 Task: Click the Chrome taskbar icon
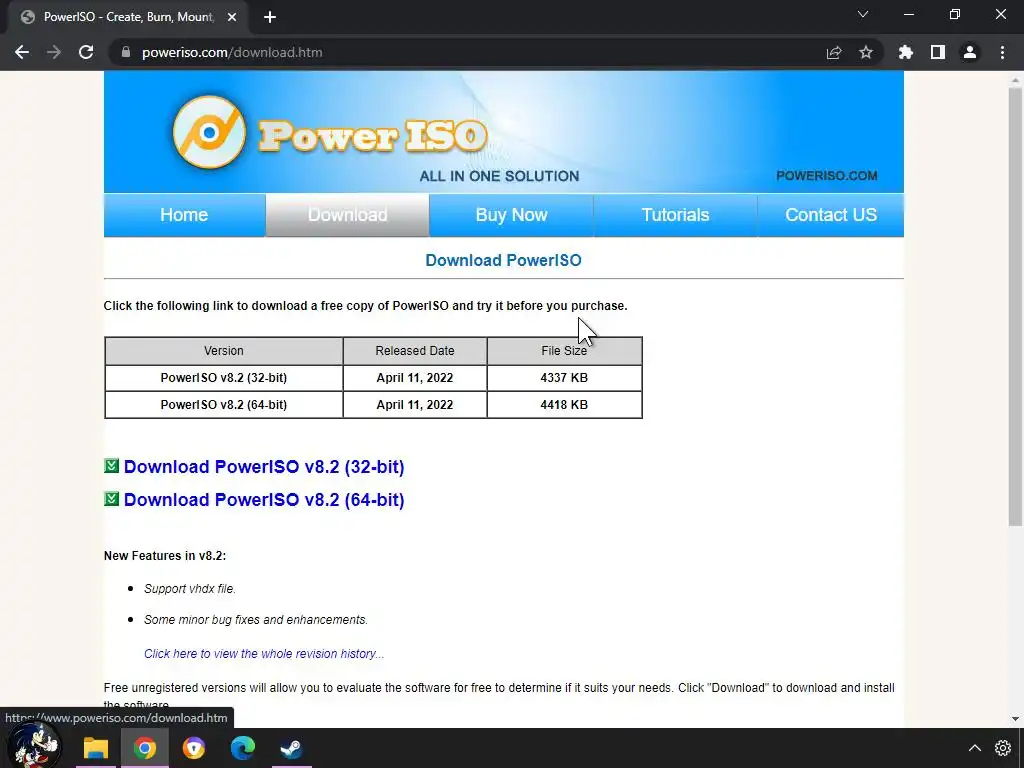[144, 748]
